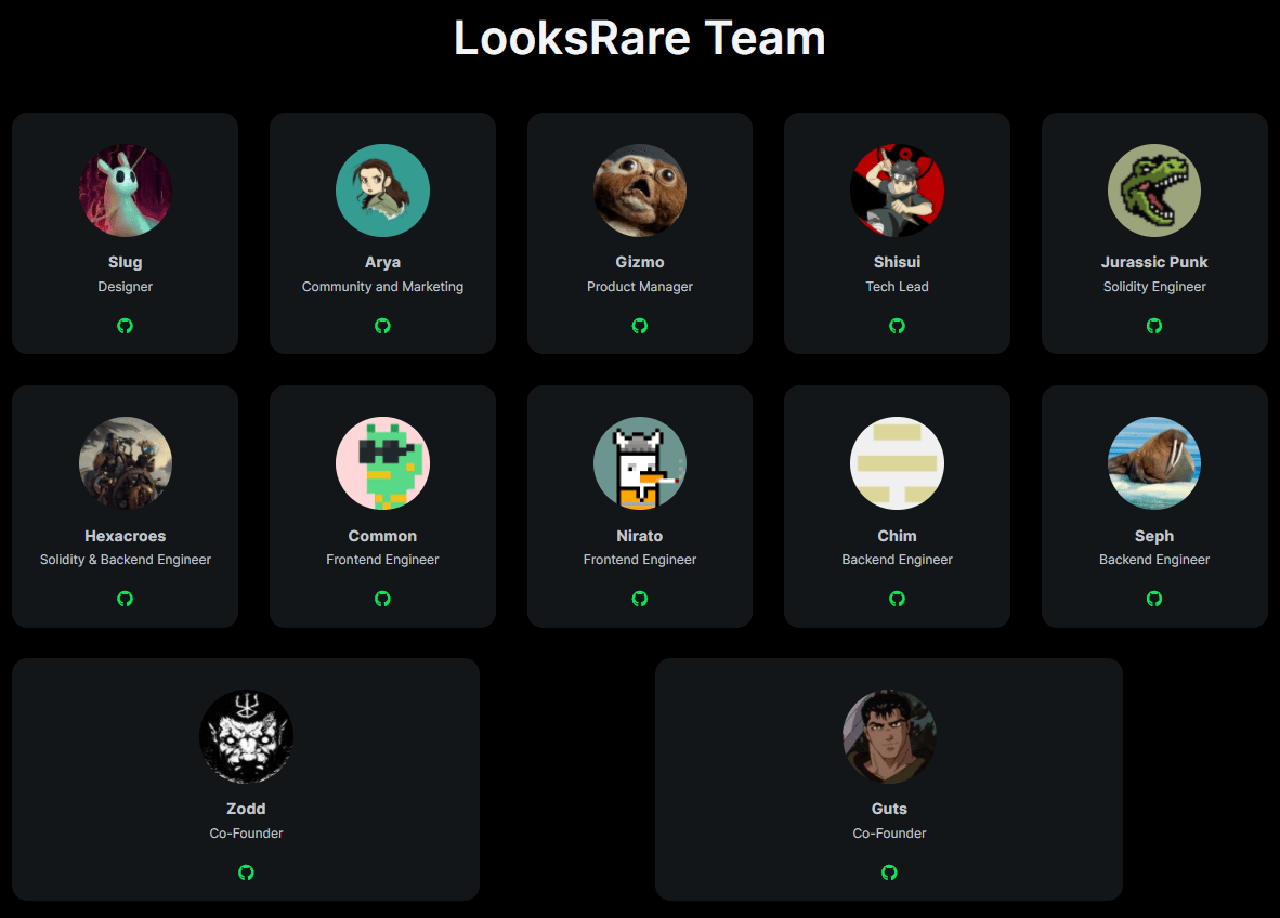Click 'Frontend Engineer' under Common
Screen dimensions: 1280x918
click(x=383, y=559)
